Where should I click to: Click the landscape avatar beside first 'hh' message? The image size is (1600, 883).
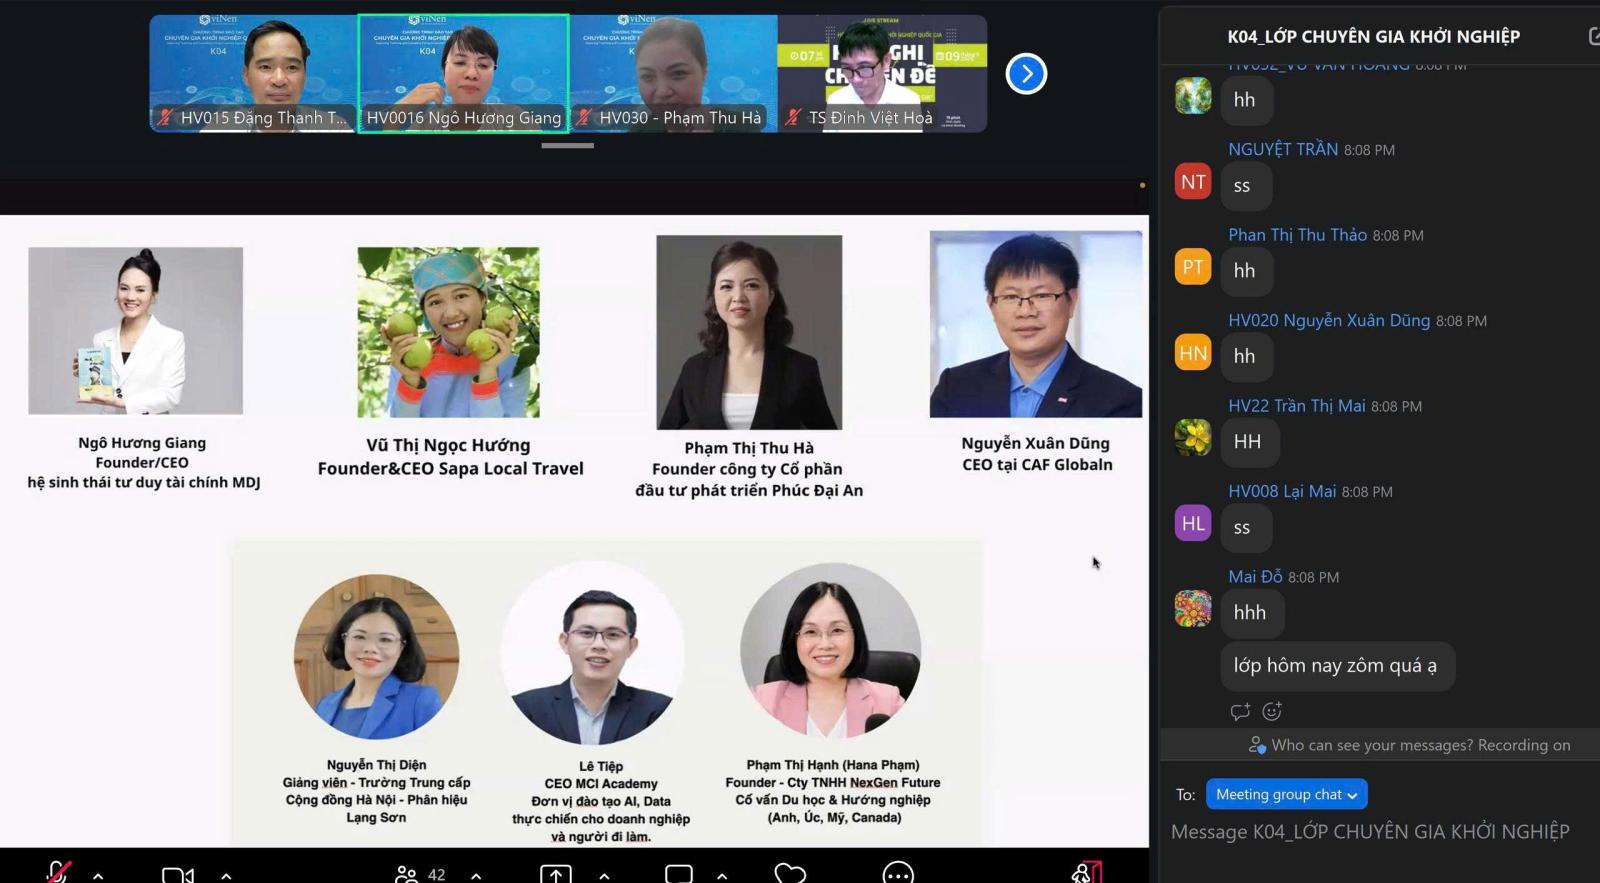(x=1193, y=96)
